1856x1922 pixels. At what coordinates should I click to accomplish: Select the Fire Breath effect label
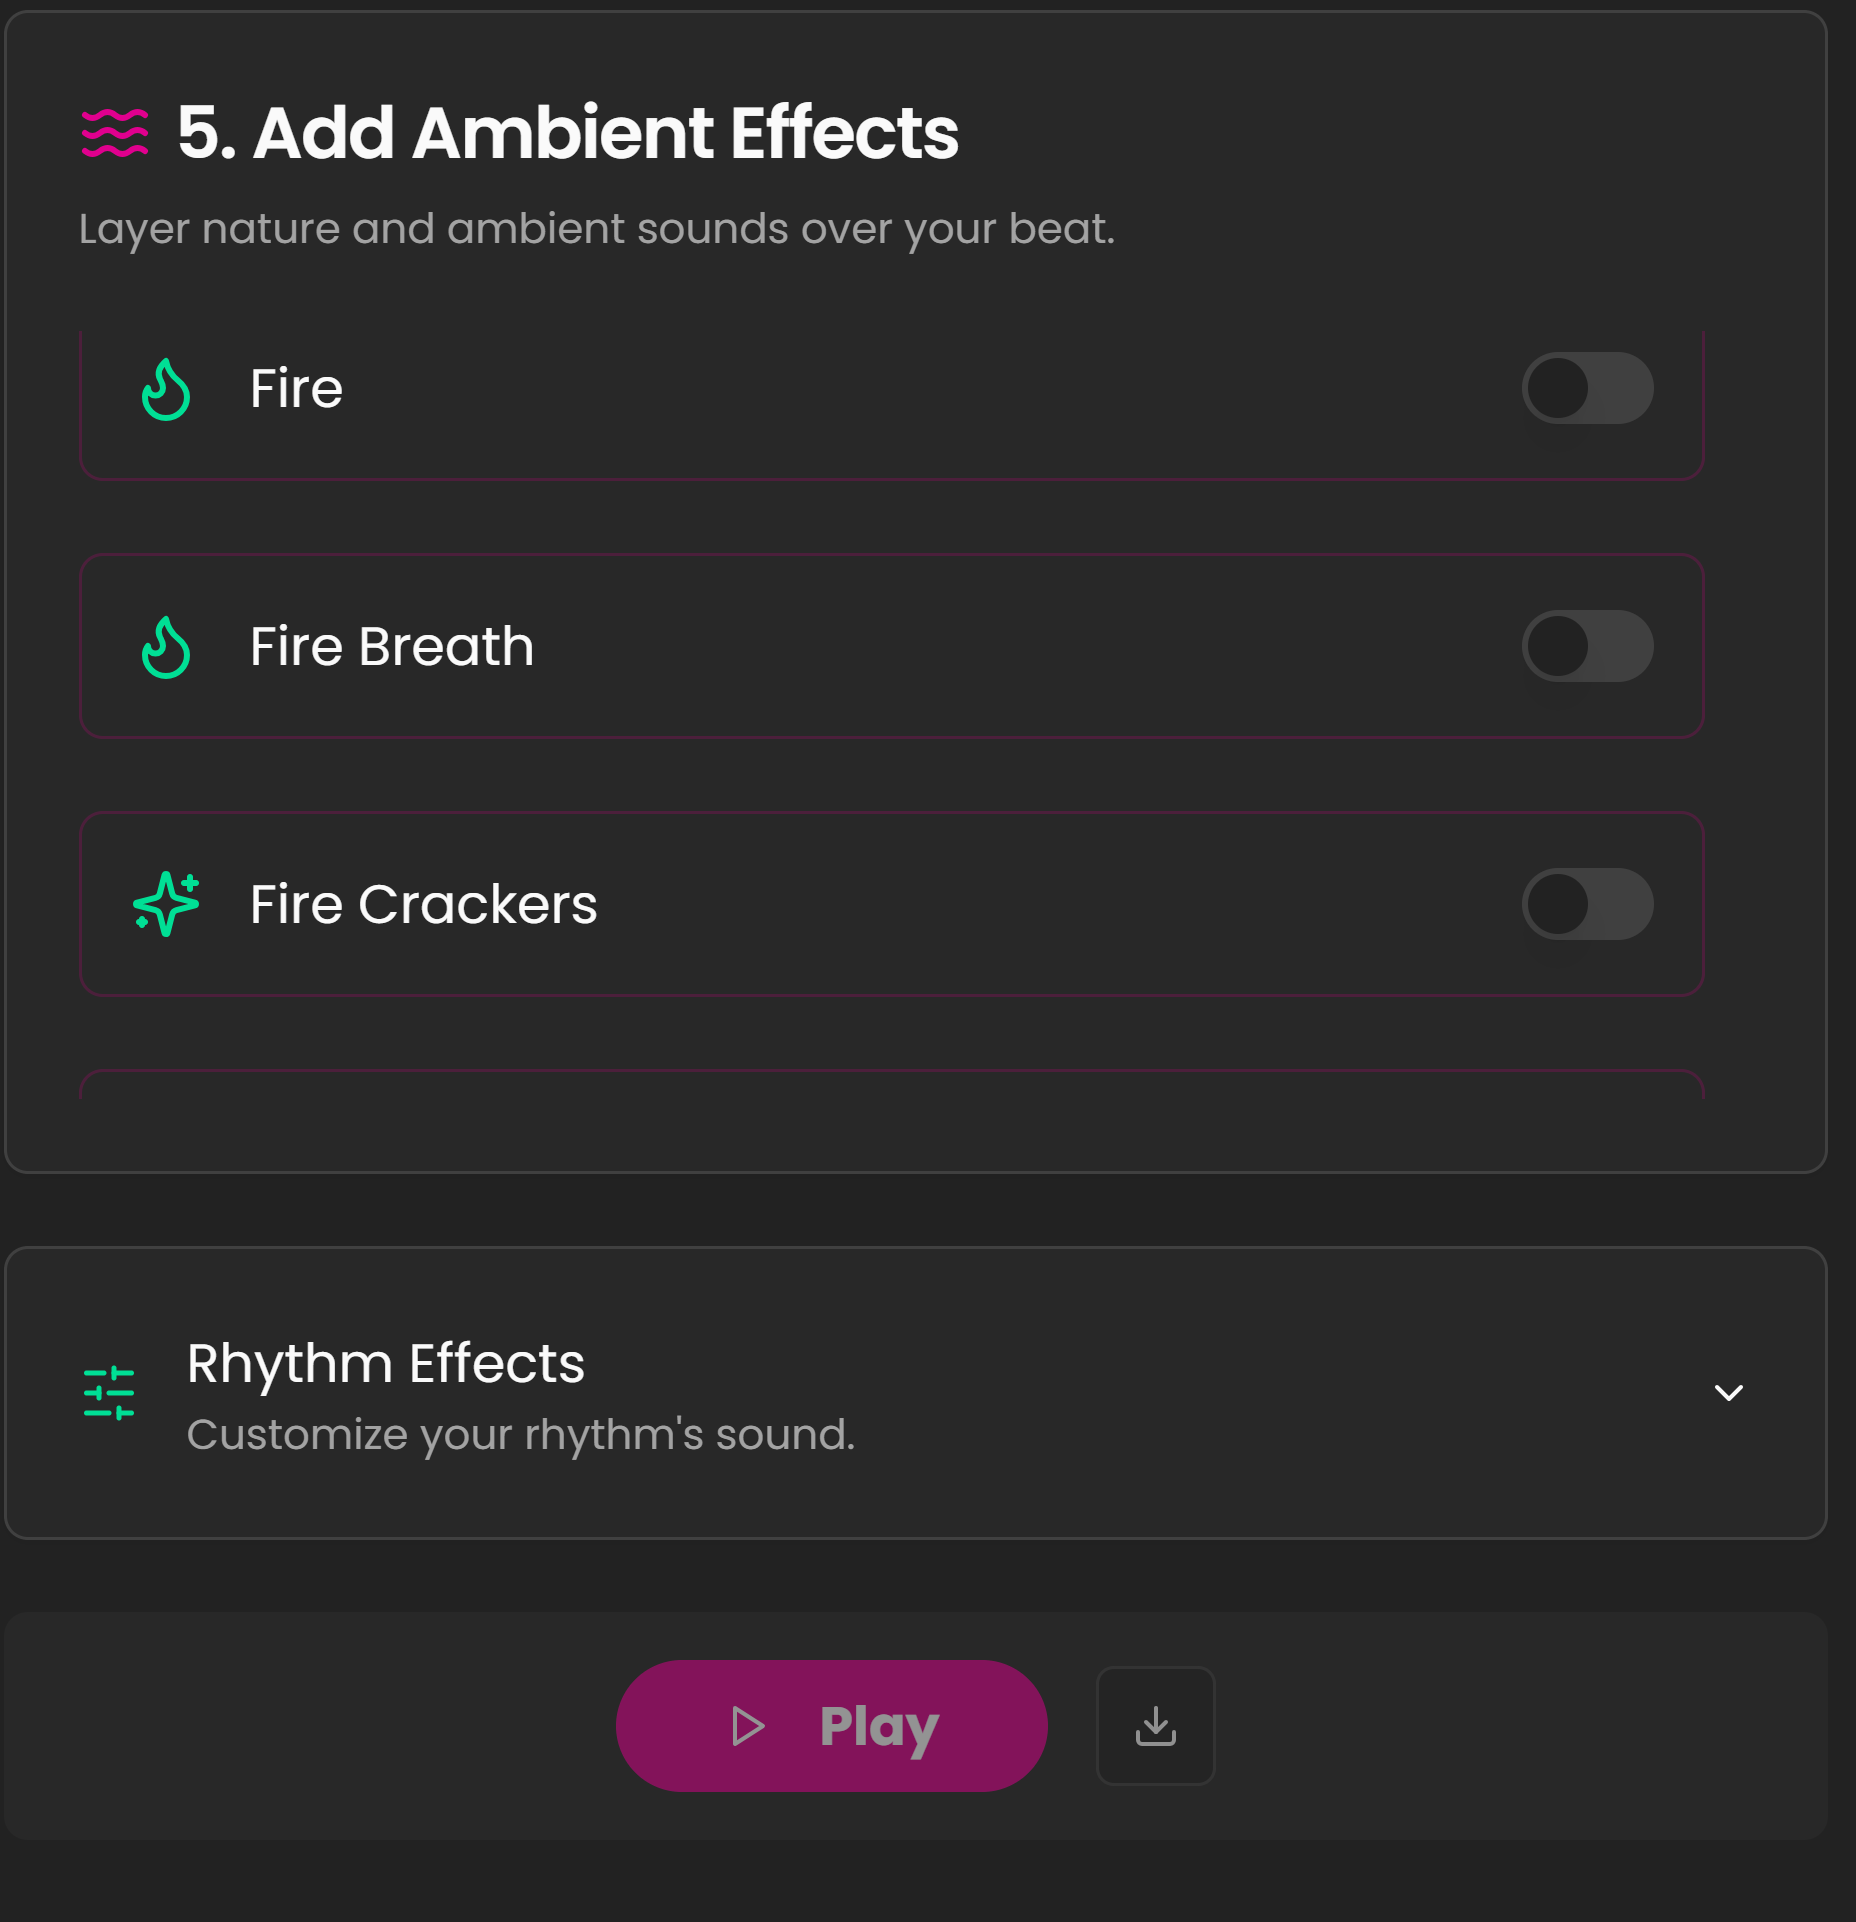click(x=392, y=646)
